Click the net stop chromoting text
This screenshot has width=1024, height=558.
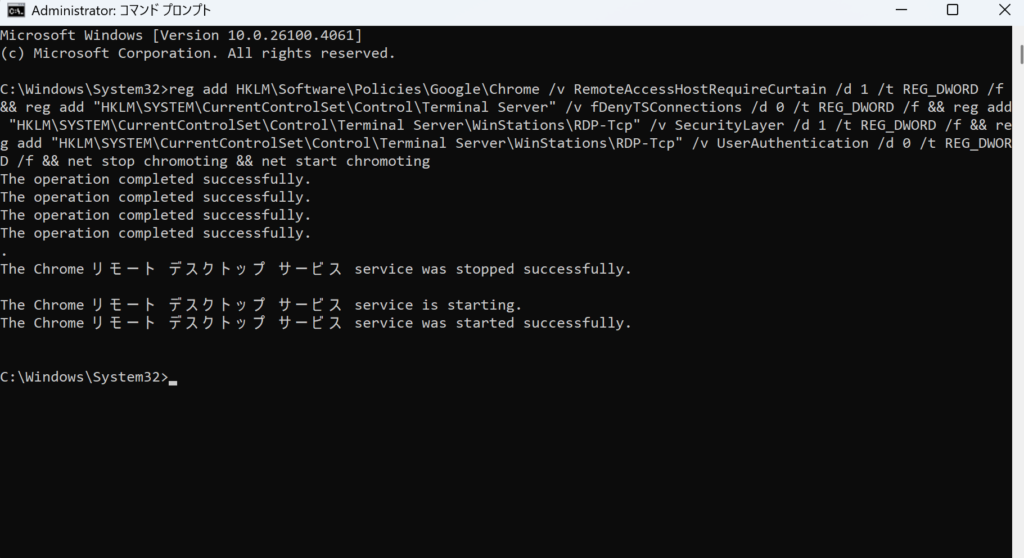pos(148,161)
